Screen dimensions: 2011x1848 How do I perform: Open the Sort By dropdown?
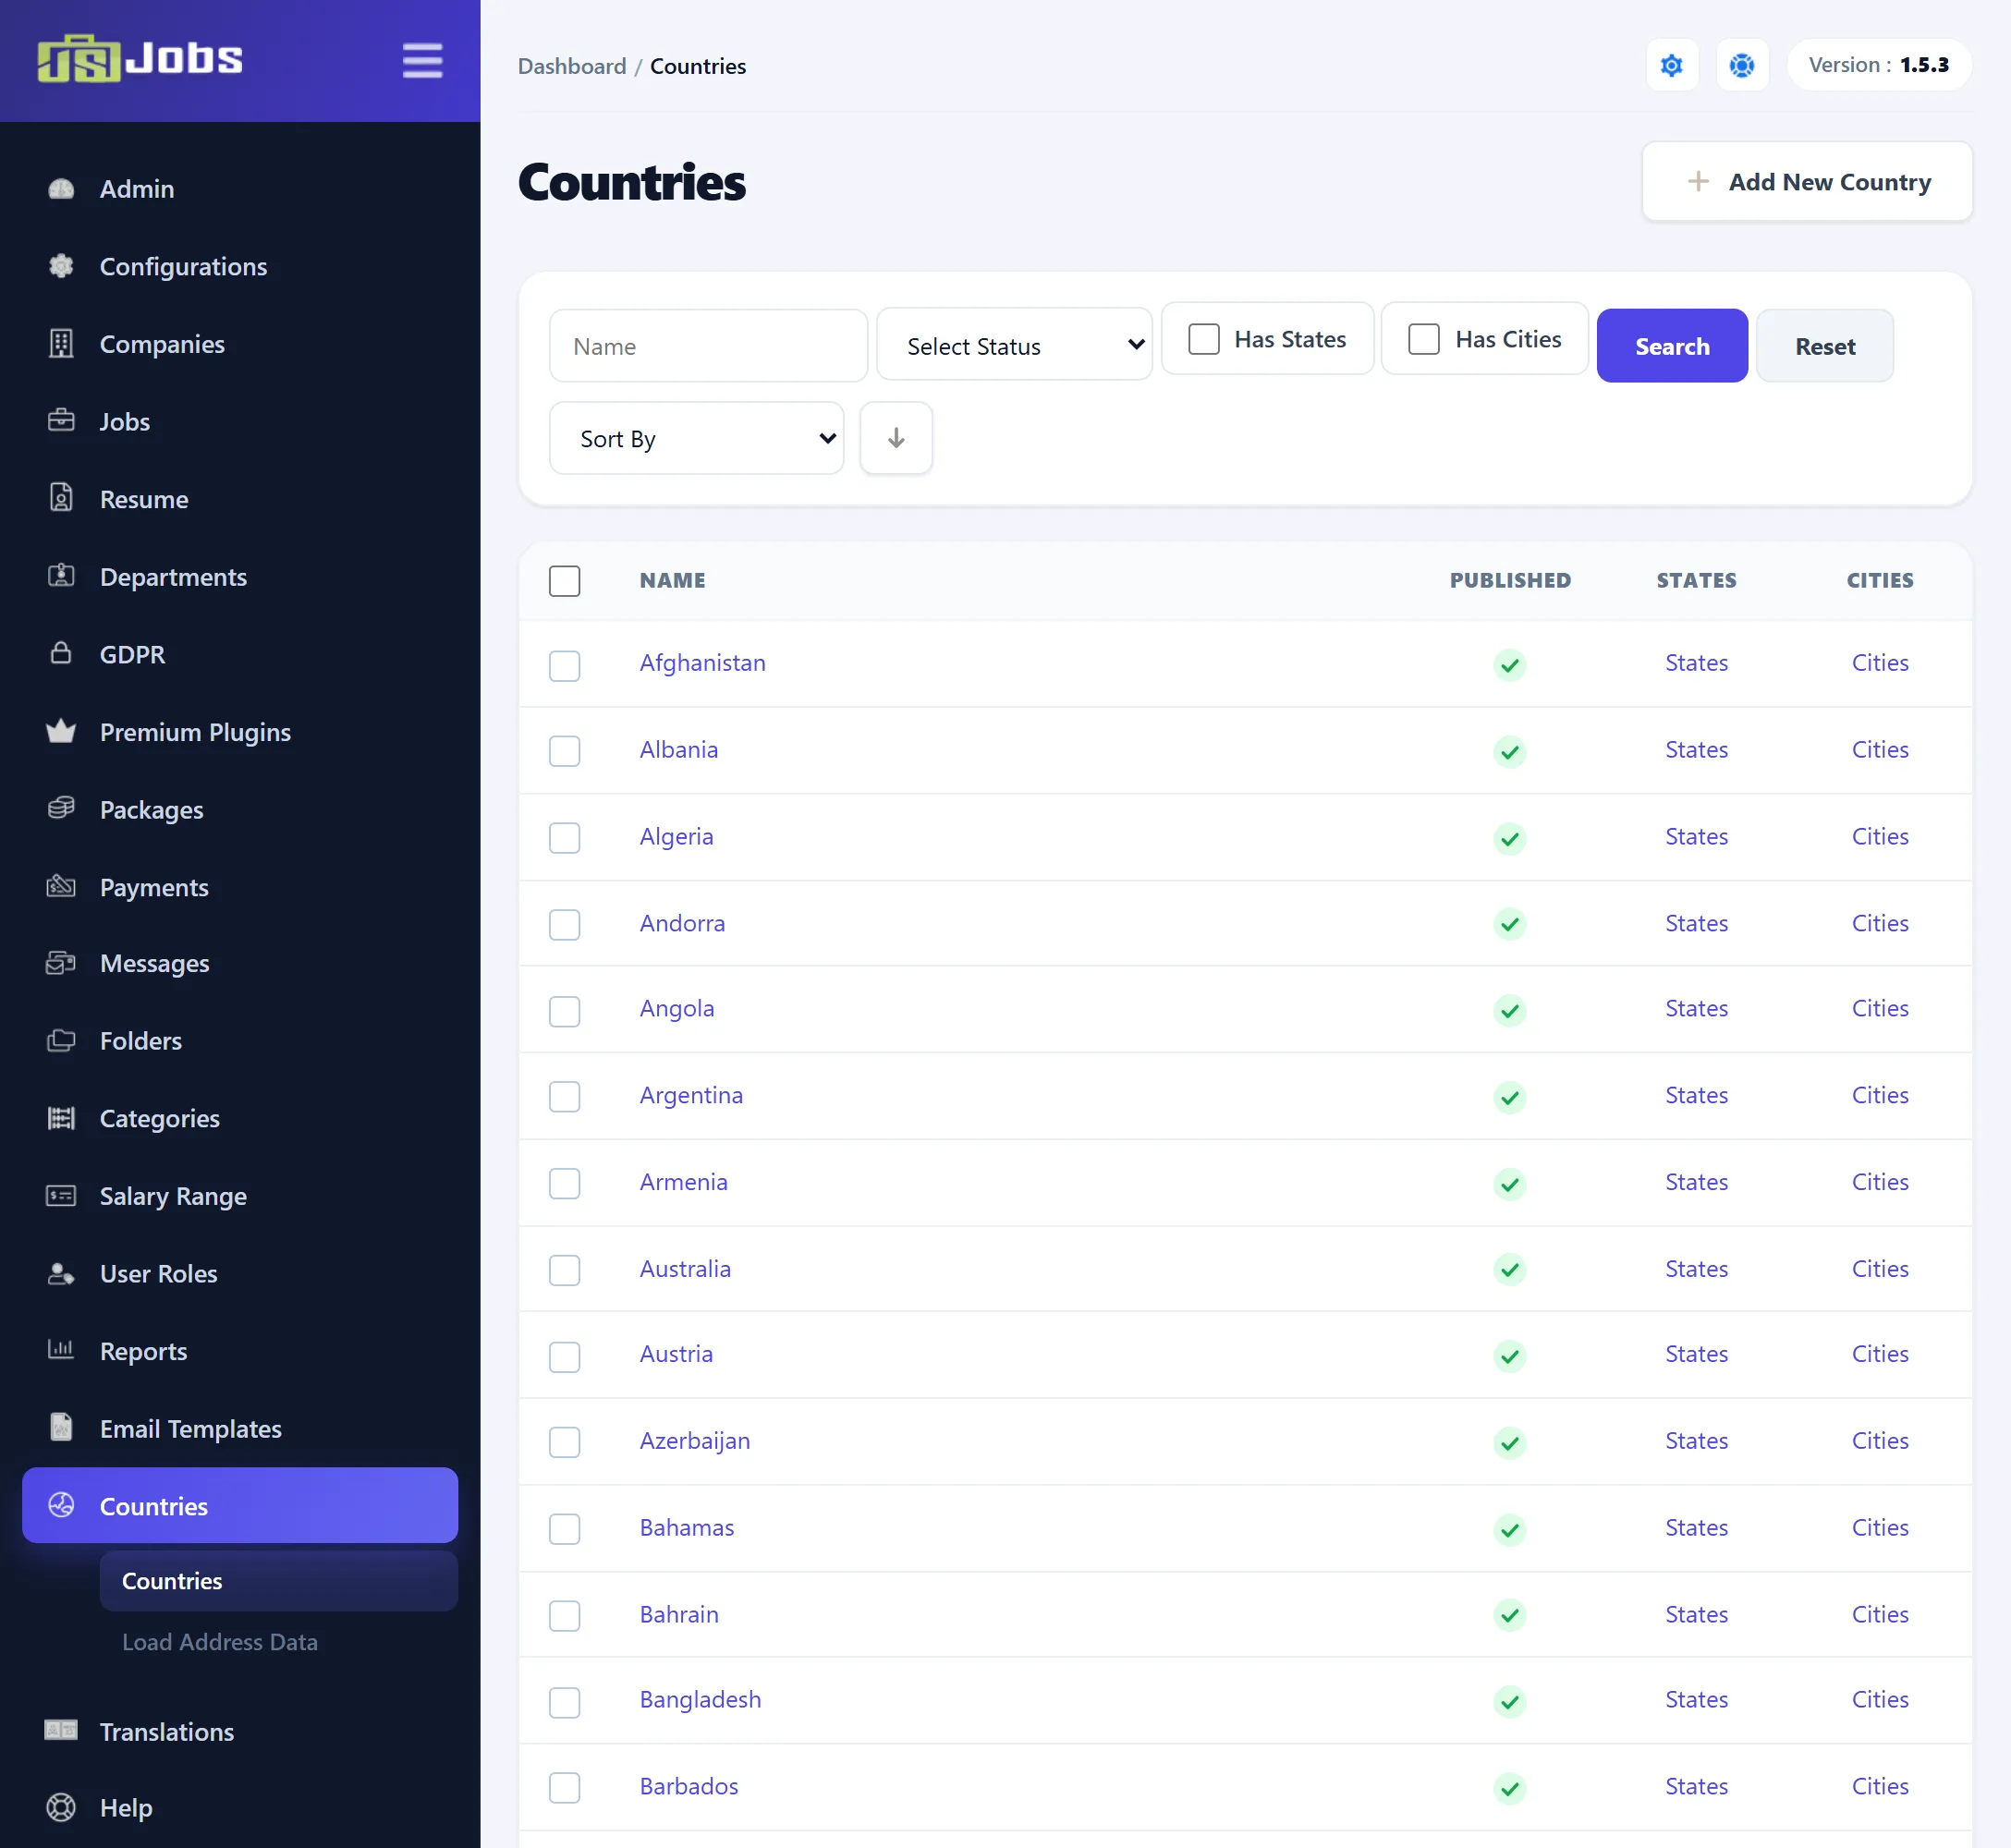[x=697, y=438]
